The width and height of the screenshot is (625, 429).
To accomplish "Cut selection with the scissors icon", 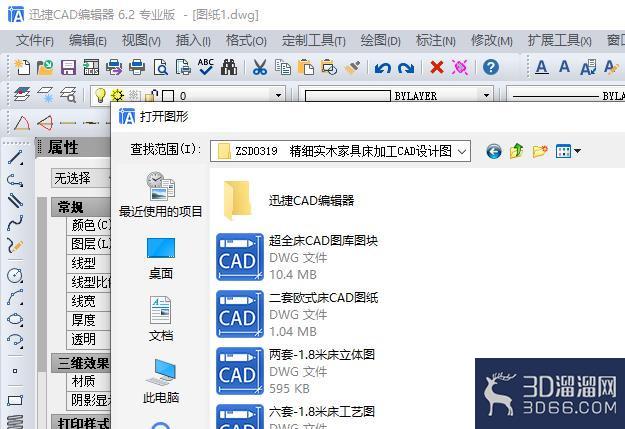I will point(259,67).
